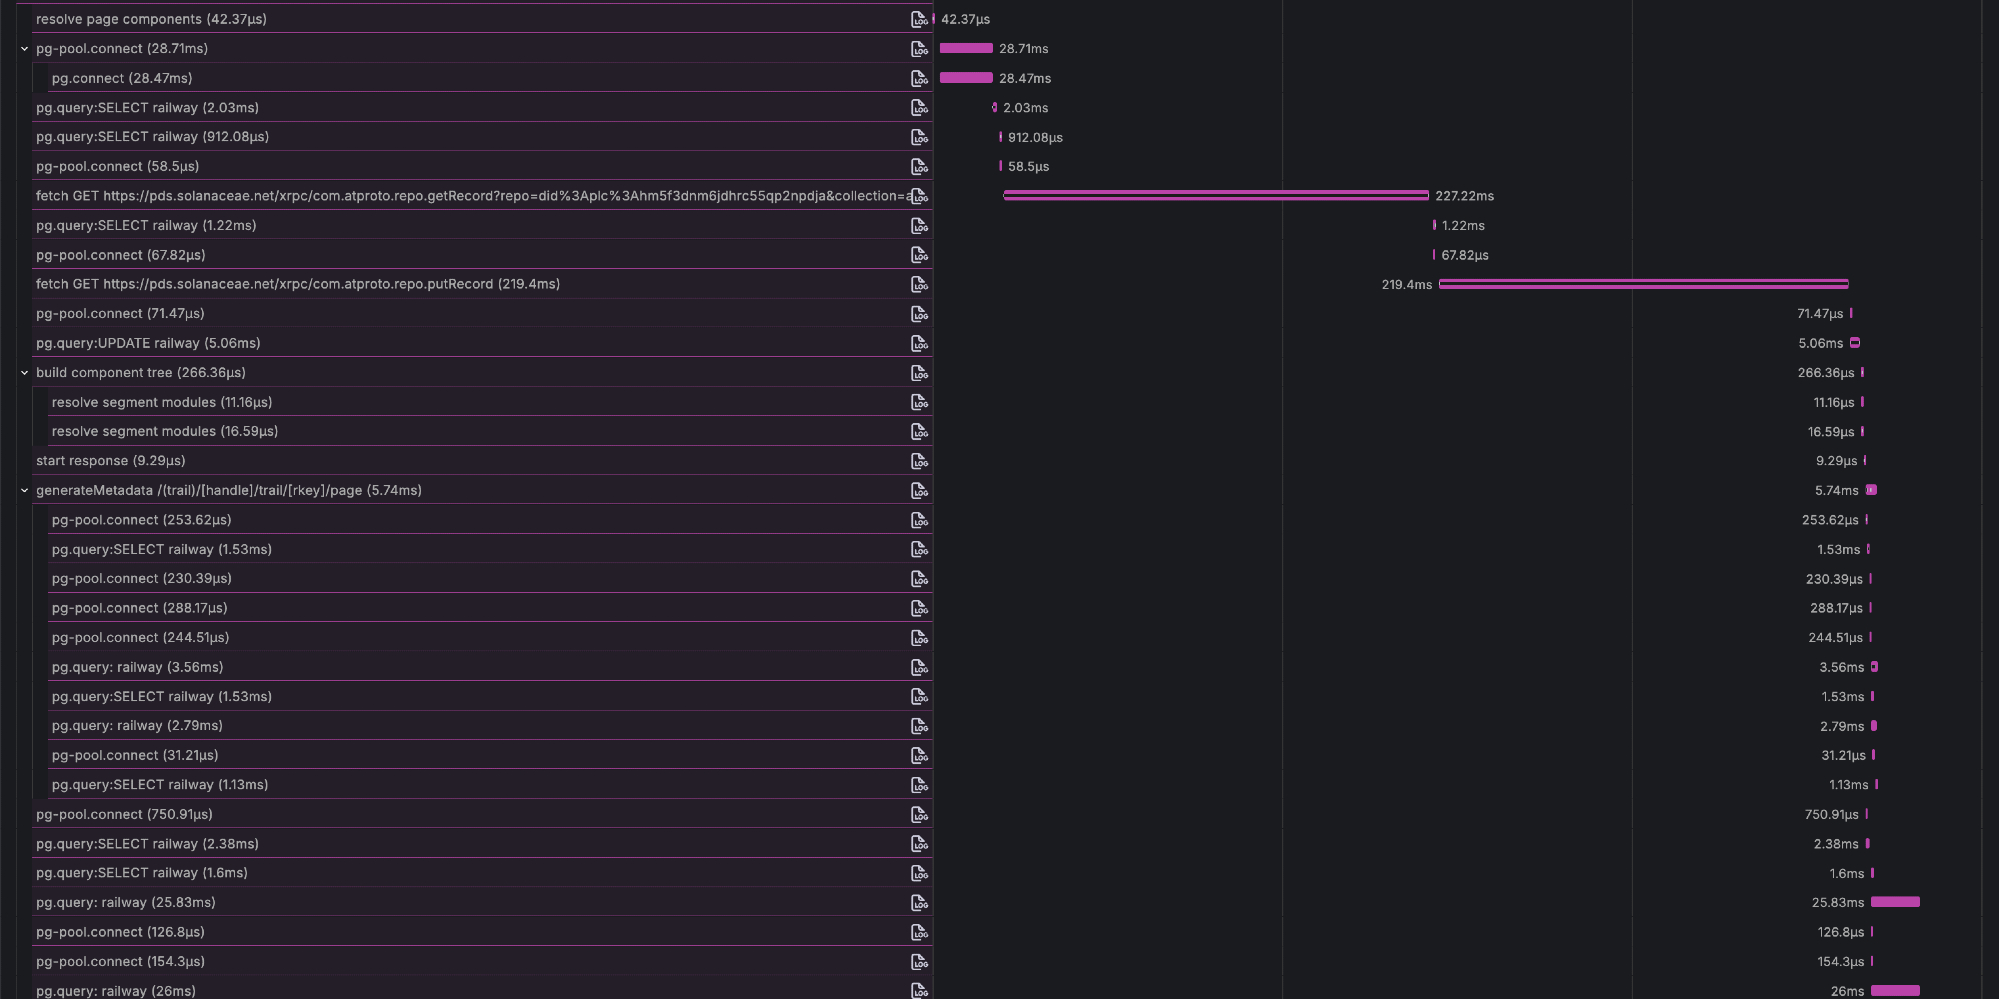Collapse the build component tree span

[x=25, y=373]
